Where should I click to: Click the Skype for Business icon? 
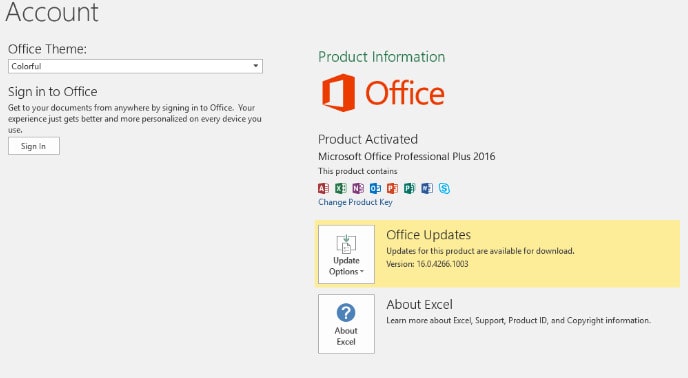coord(444,188)
